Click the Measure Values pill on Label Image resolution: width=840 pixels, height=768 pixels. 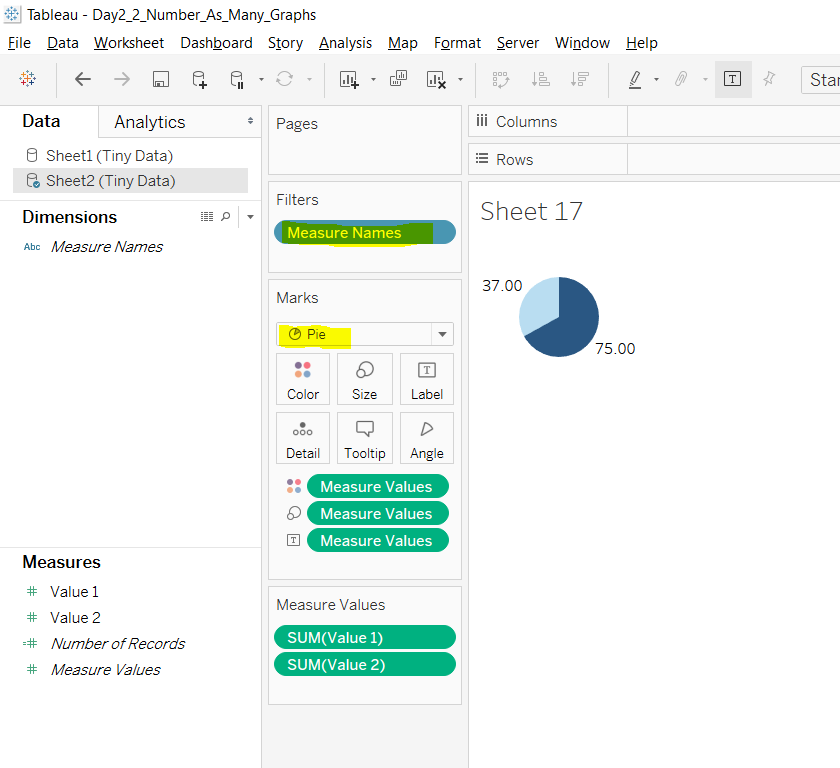(378, 540)
